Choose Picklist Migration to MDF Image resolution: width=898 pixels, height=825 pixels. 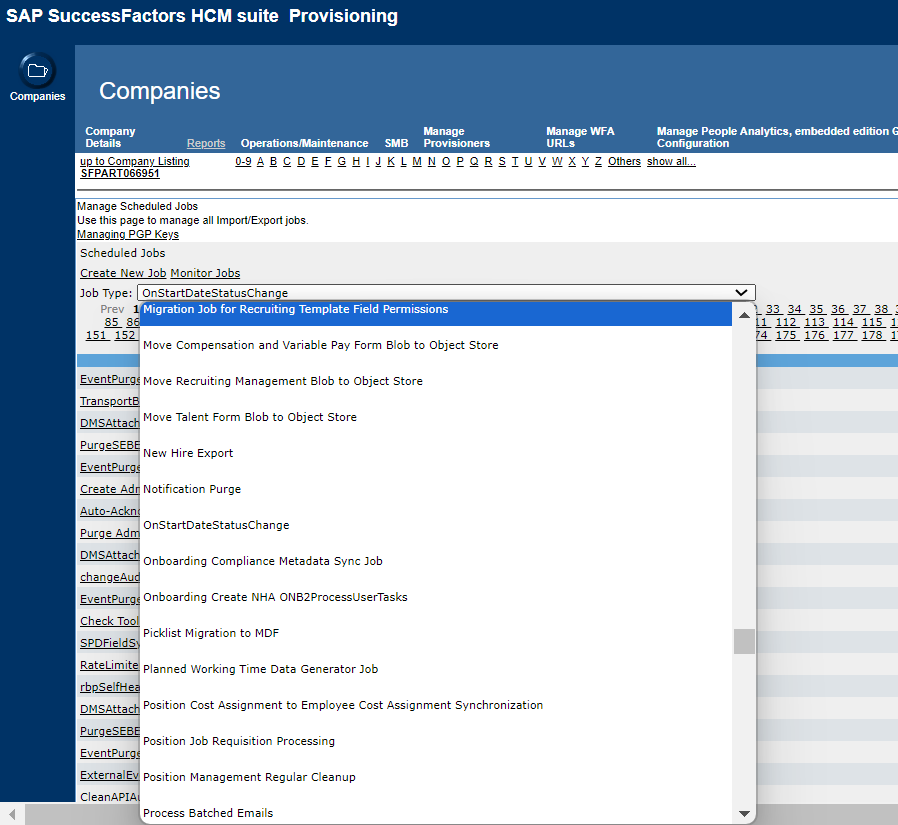click(x=435, y=634)
